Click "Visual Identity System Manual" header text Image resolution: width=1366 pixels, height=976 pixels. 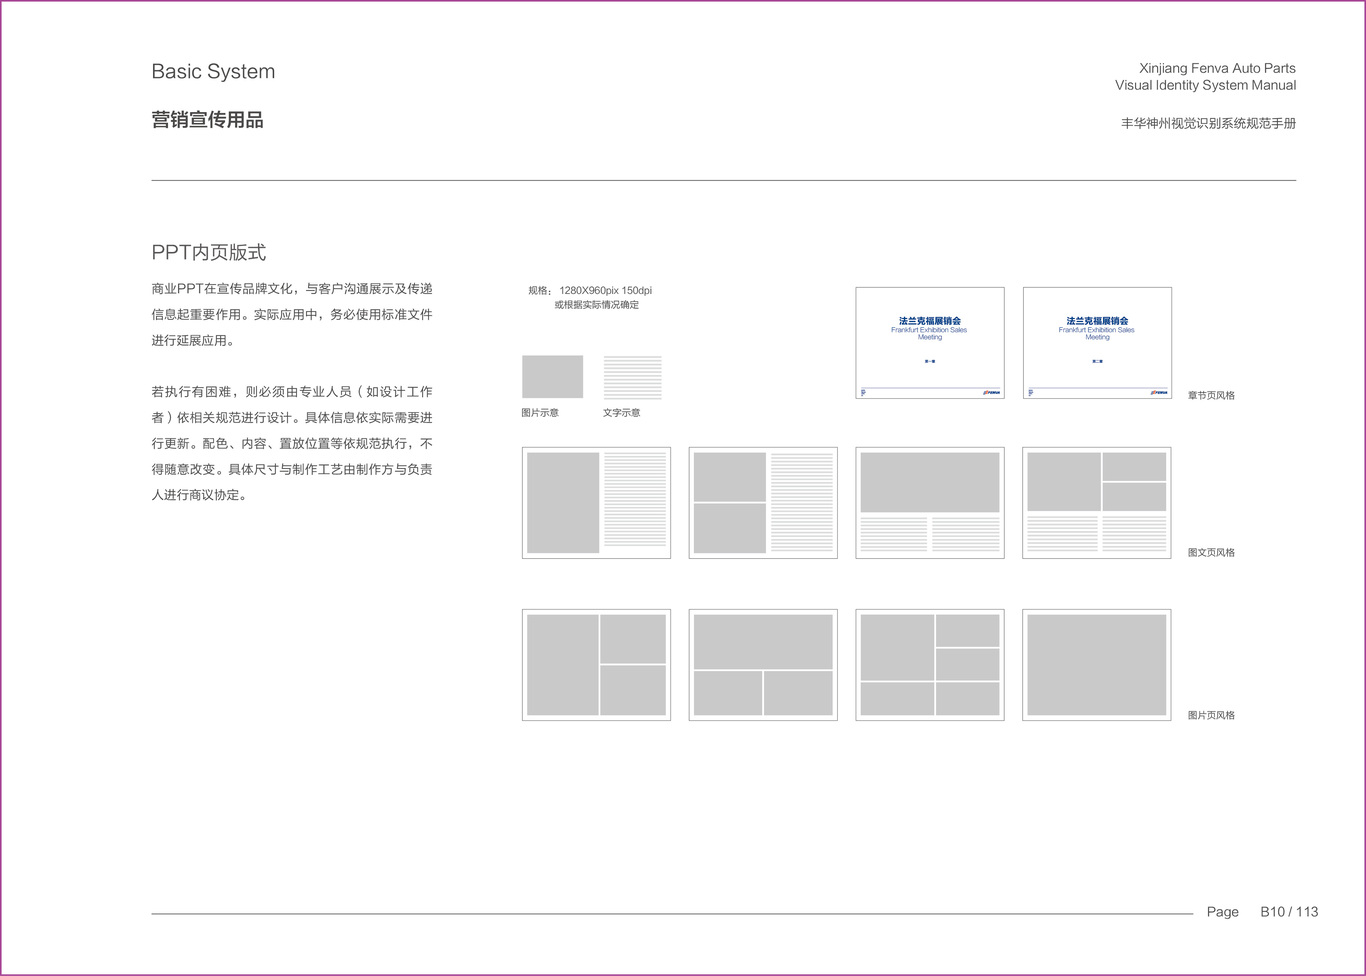click(x=1205, y=85)
